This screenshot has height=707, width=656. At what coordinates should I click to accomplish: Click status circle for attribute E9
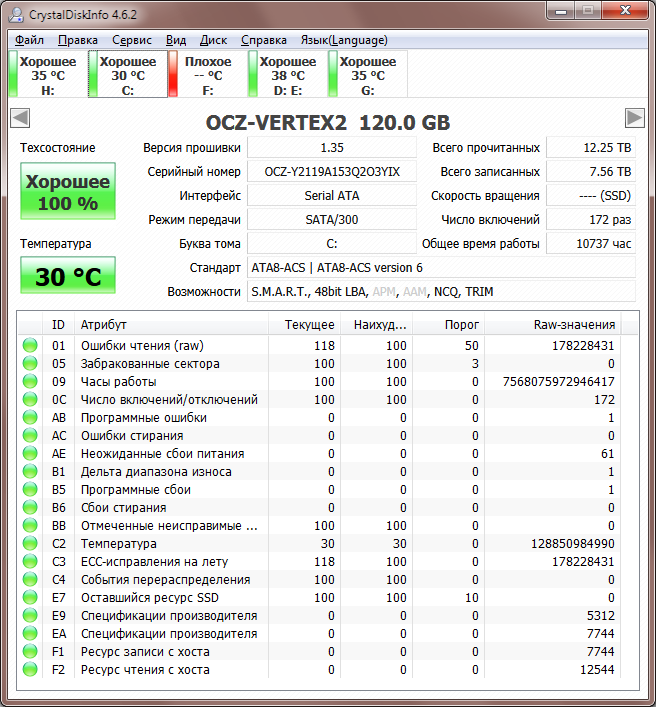(30, 615)
